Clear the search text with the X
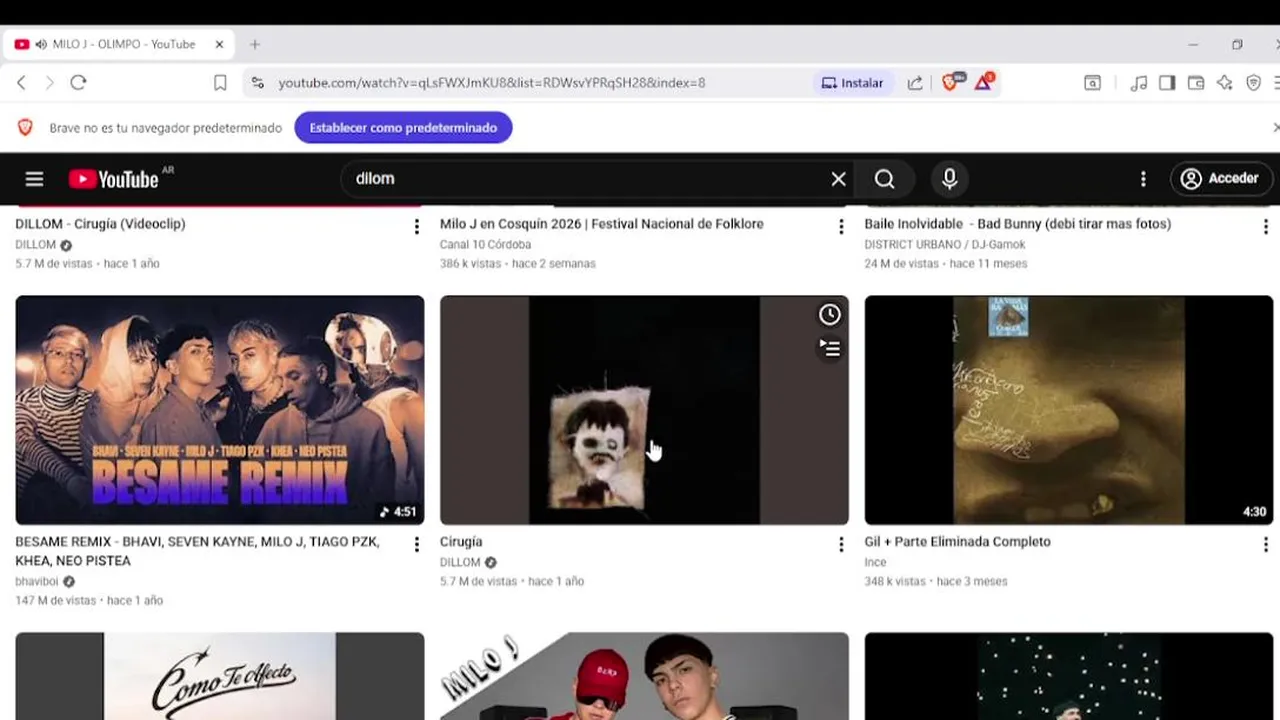 [x=838, y=179]
